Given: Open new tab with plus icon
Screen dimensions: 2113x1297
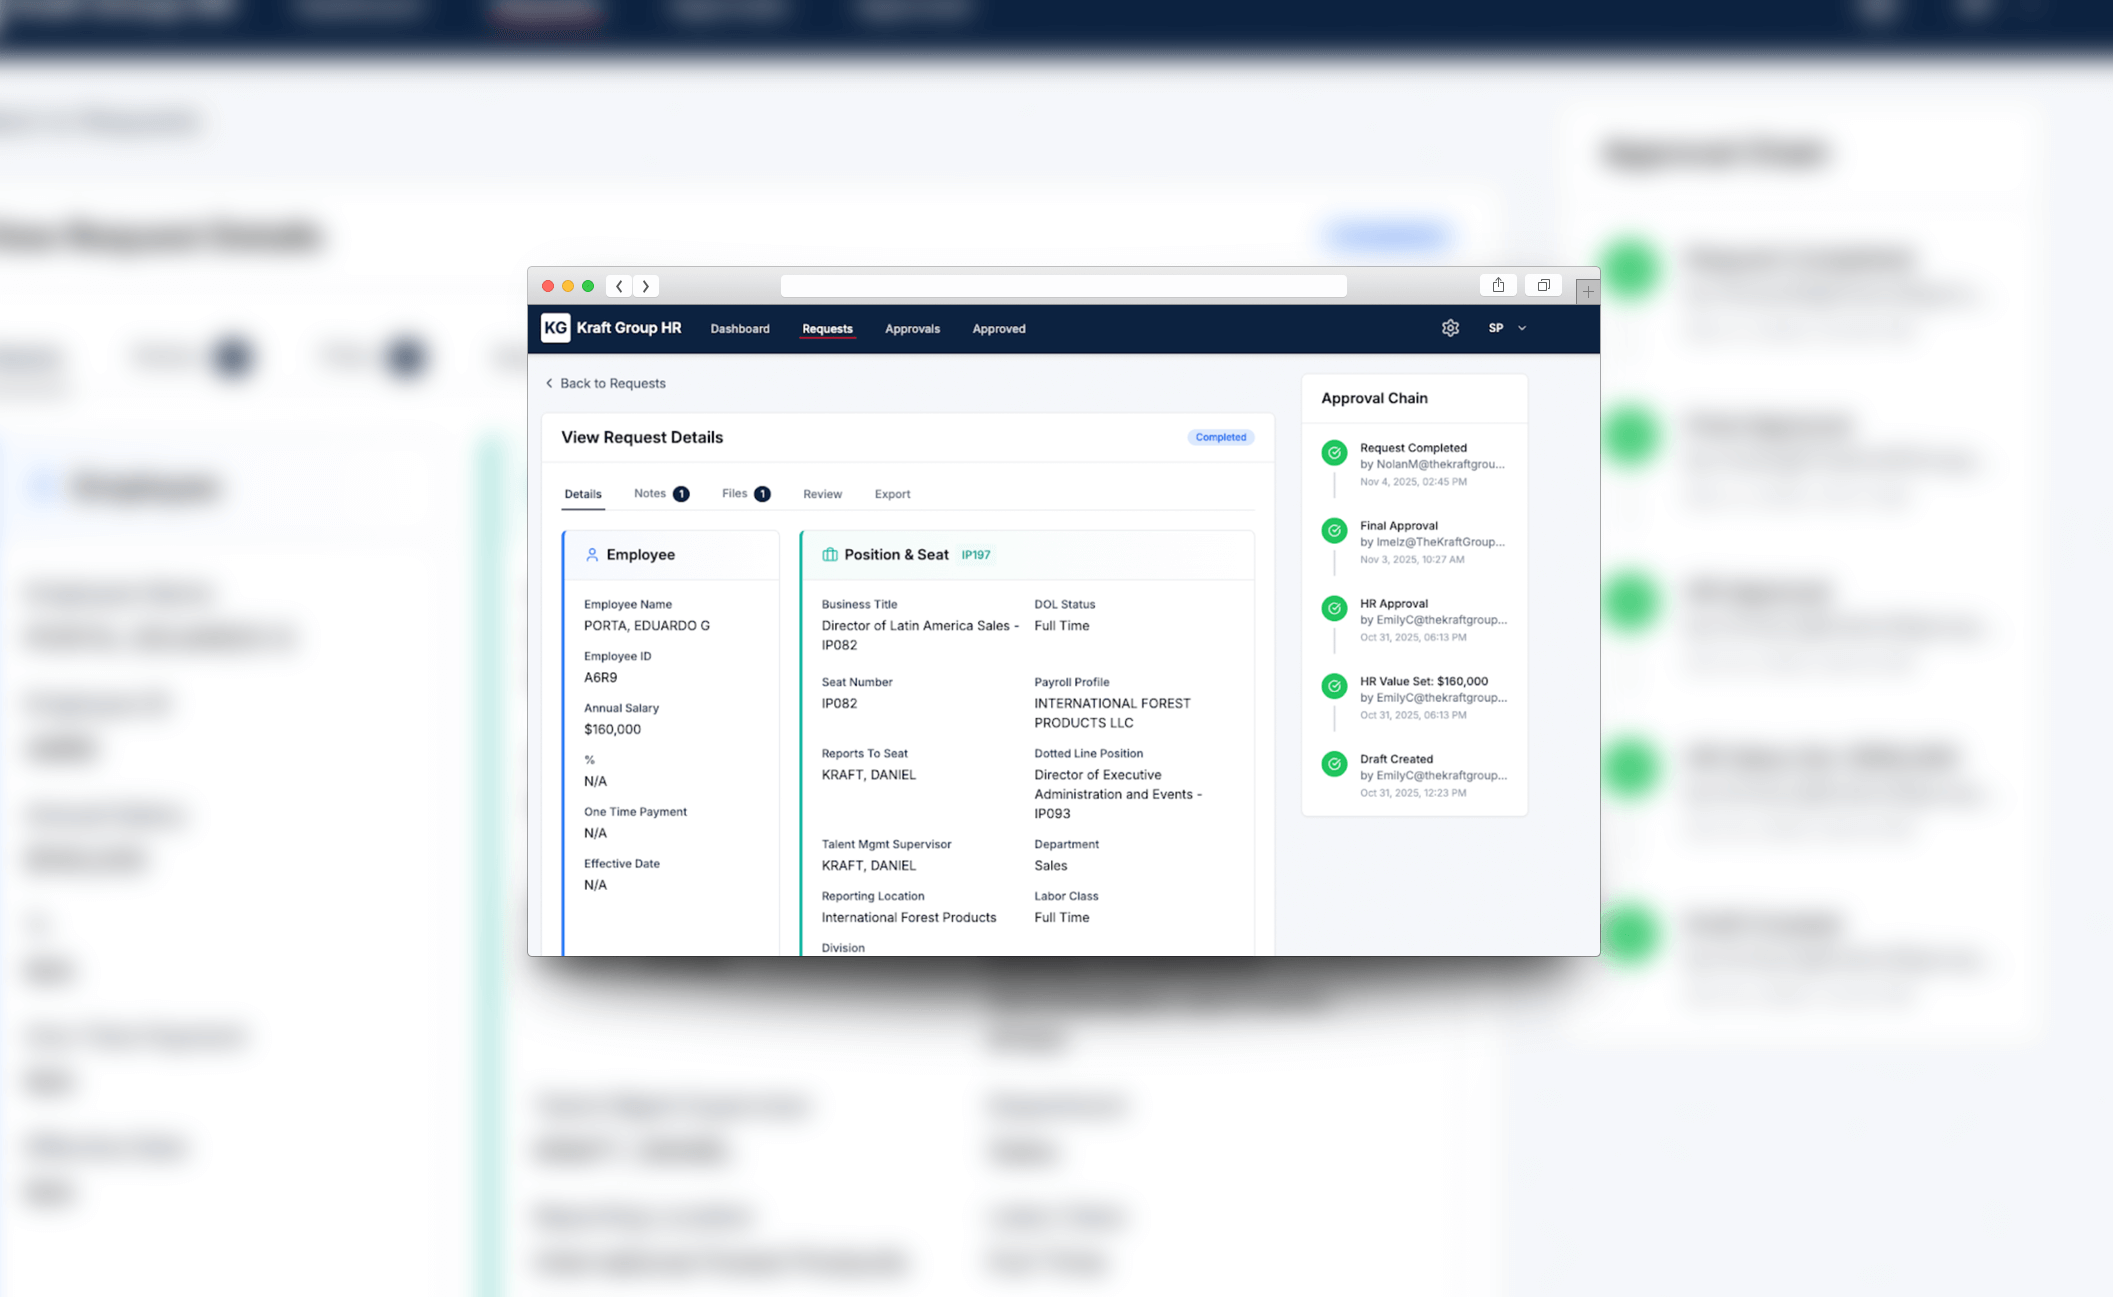Looking at the screenshot, I should 1587,291.
